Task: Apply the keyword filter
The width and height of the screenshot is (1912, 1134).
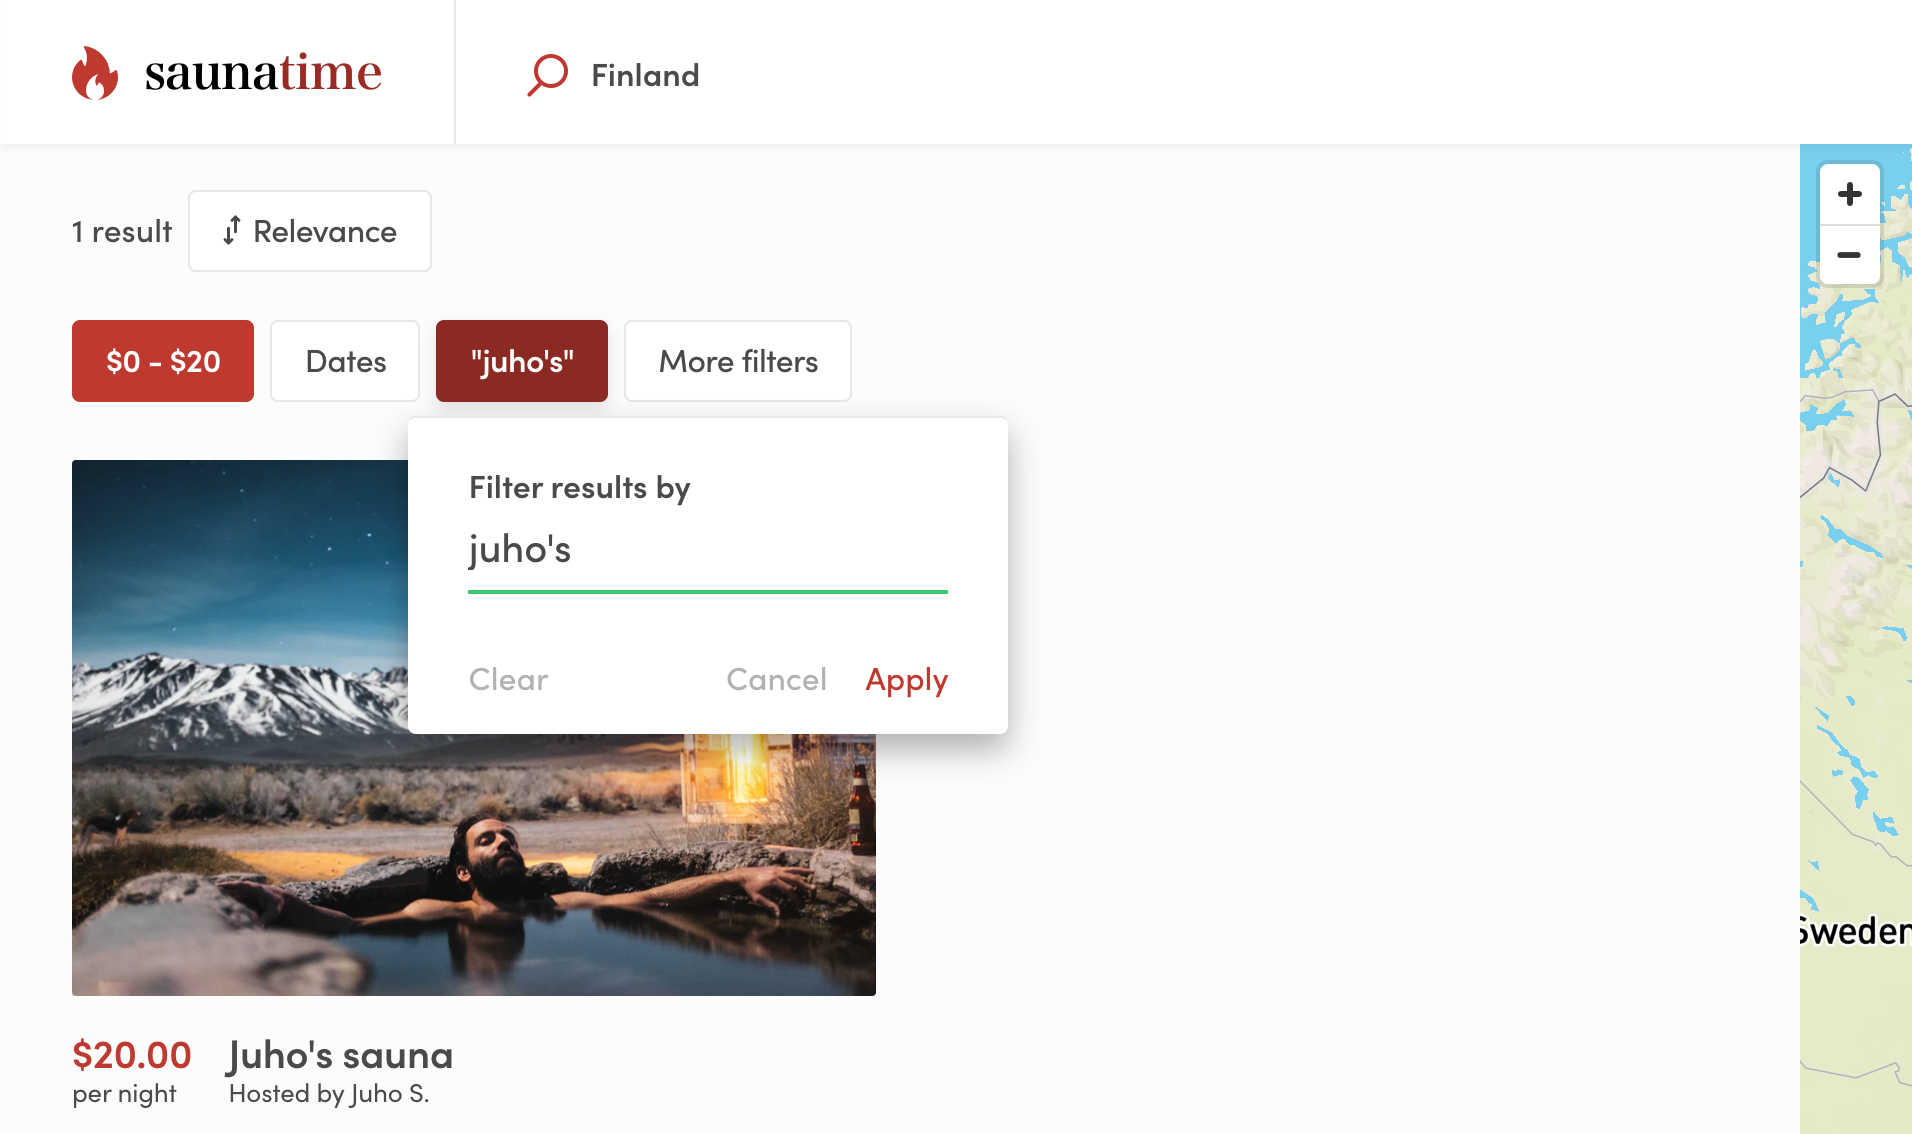Action: pos(906,679)
